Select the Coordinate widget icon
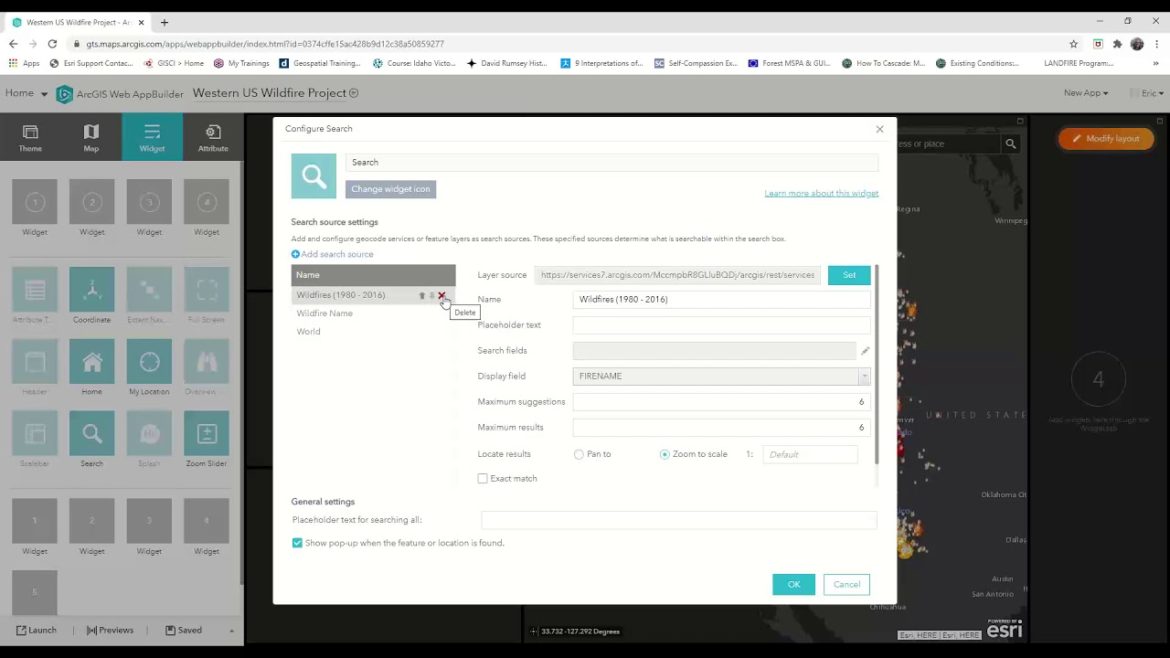The width and height of the screenshot is (1170, 658). coord(92,289)
